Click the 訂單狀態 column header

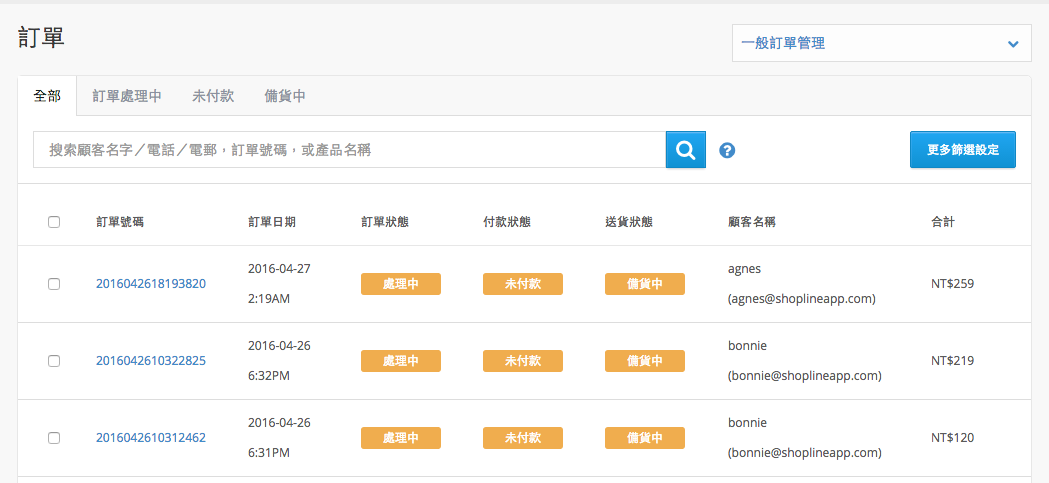385,222
